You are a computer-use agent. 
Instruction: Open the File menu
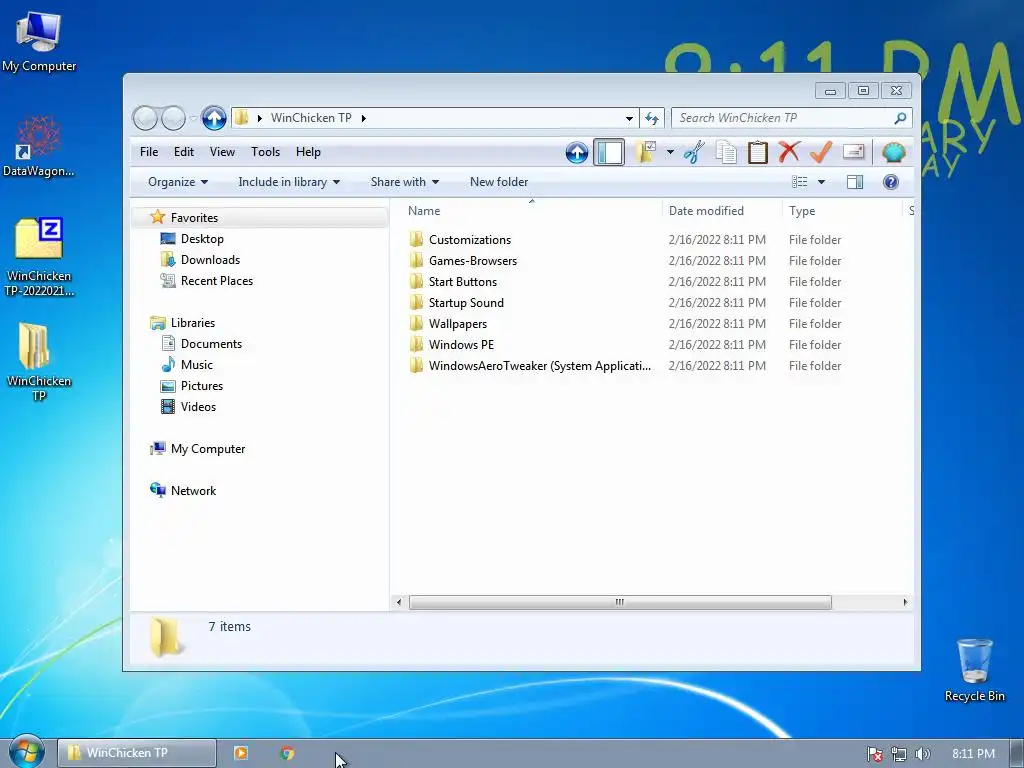(x=149, y=152)
